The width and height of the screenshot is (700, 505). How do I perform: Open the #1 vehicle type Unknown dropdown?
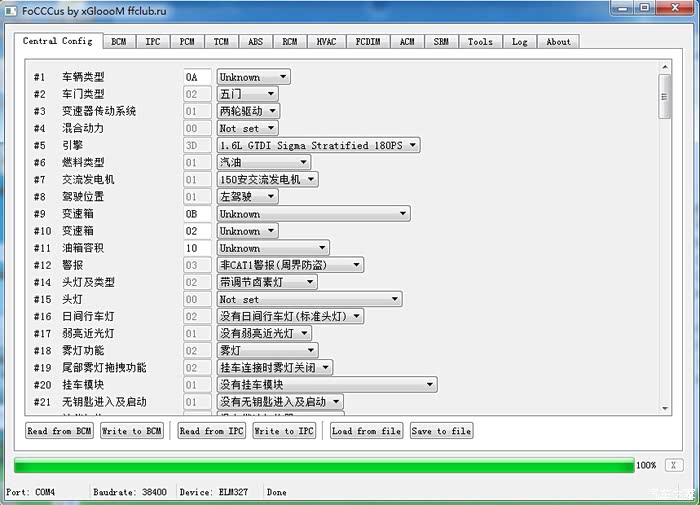coord(254,77)
